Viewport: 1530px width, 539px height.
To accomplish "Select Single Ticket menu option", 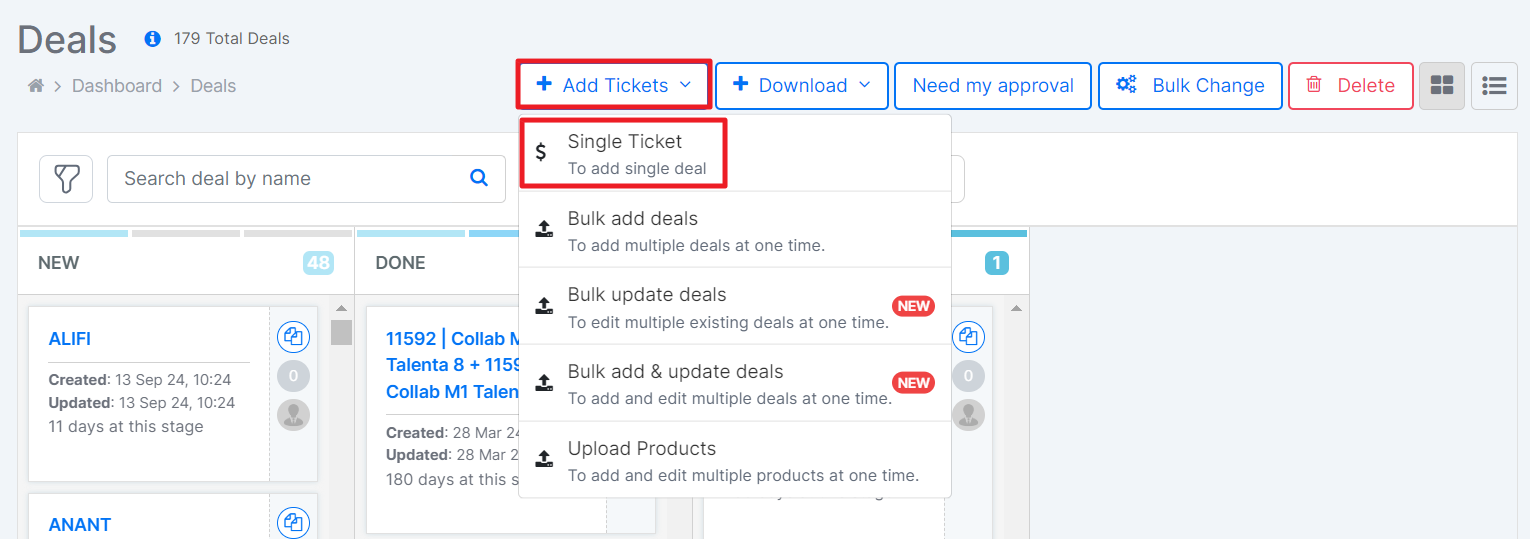I will (x=624, y=153).
